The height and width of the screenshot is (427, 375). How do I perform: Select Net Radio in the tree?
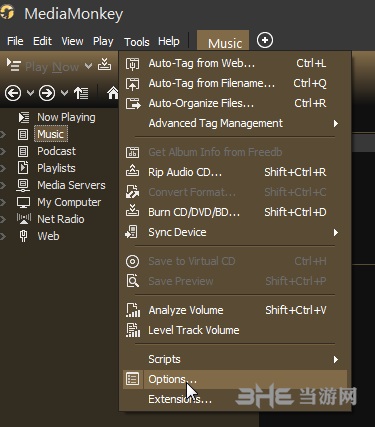pos(60,219)
